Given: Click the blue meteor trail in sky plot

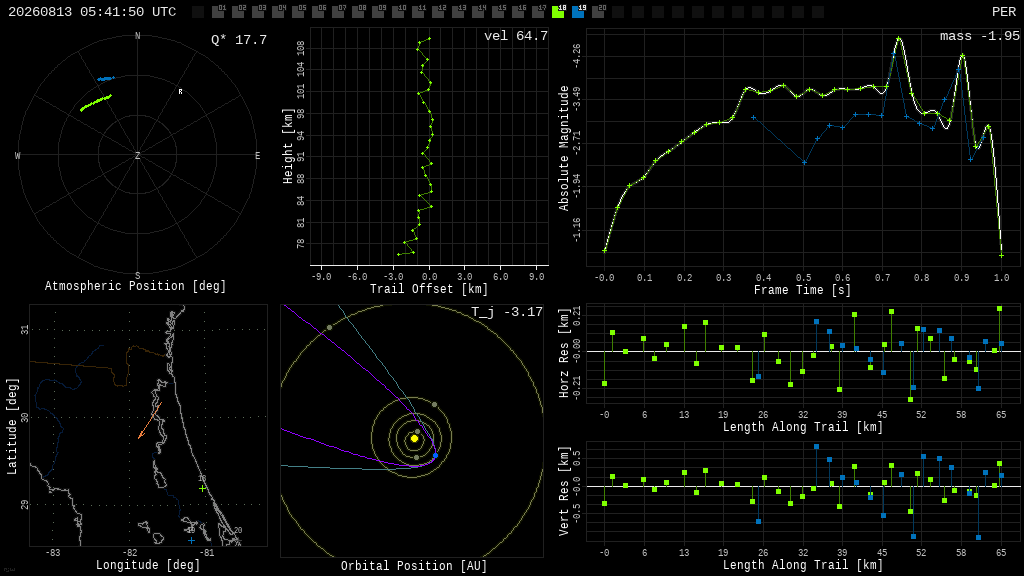Looking at the screenshot, I should tap(106, 79).
